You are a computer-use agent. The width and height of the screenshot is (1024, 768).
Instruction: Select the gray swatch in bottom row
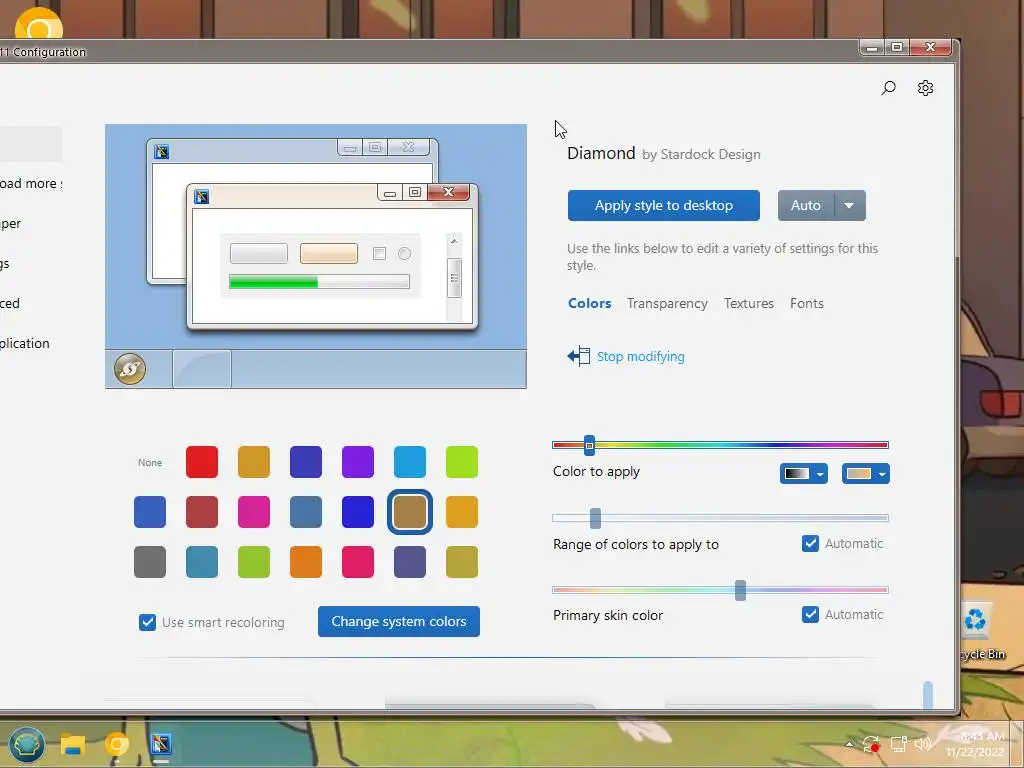(150, 562)
